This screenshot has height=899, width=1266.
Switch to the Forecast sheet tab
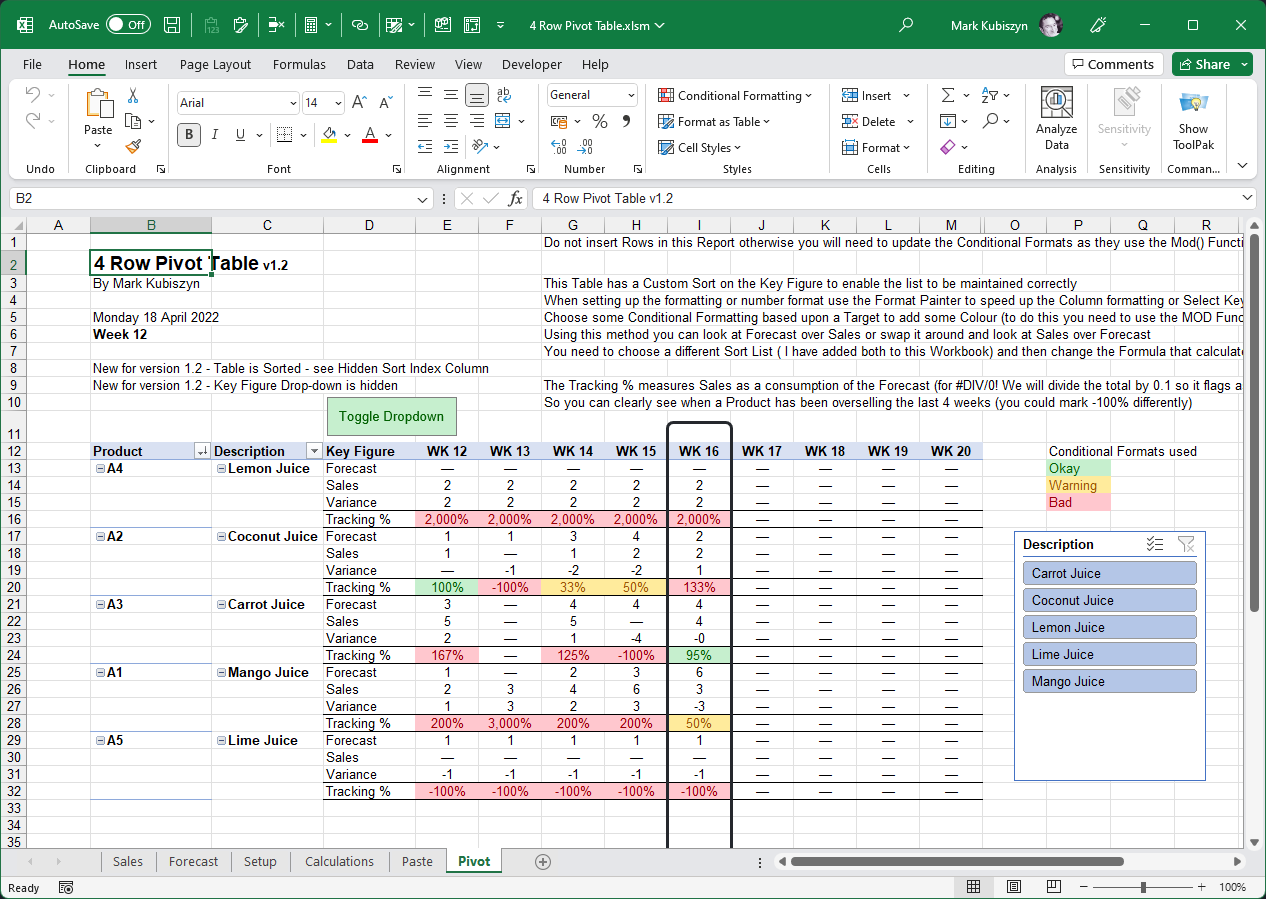(193, 861)
